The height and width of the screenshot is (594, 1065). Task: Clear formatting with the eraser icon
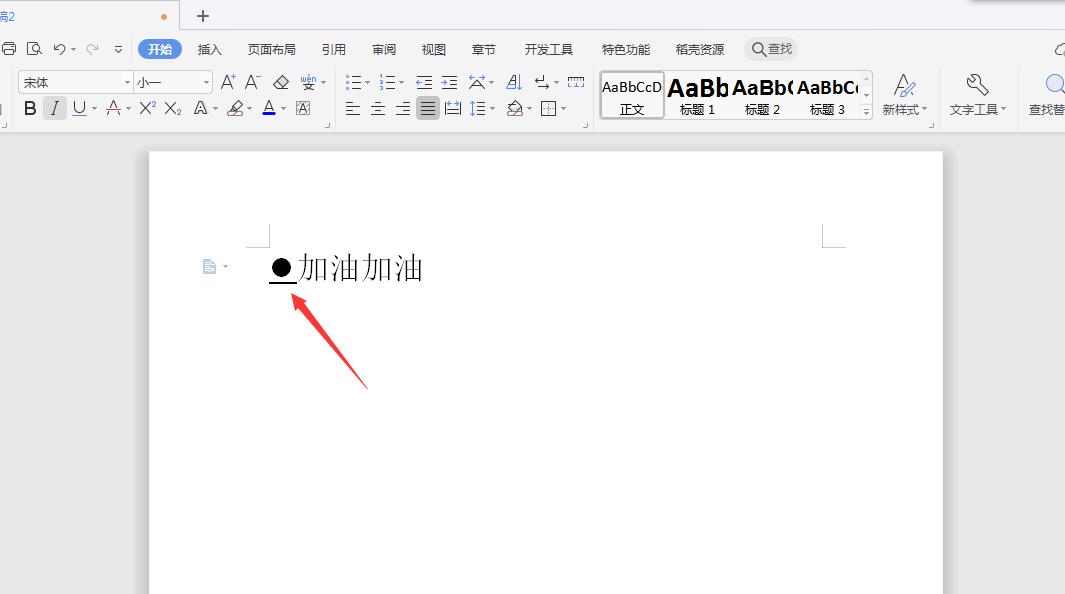click(280, 82)
